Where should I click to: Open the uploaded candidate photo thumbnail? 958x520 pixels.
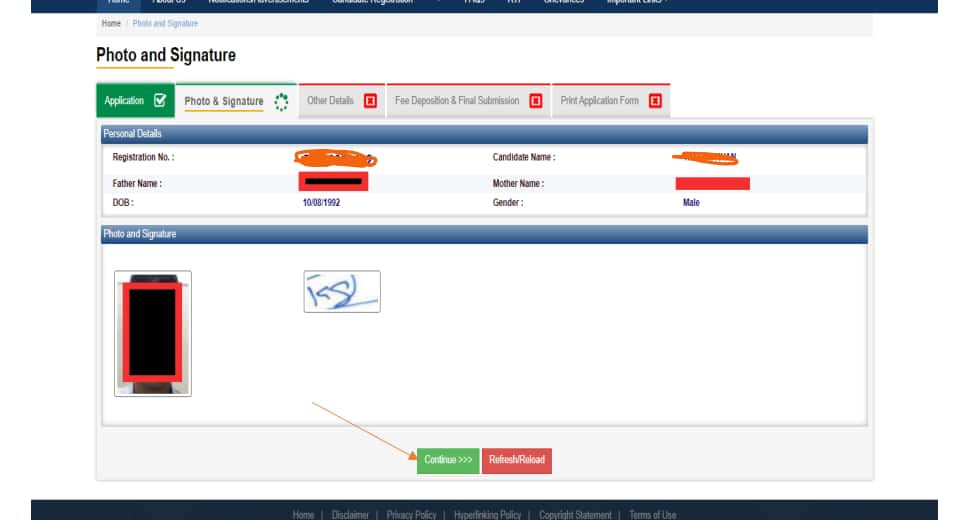153,334
